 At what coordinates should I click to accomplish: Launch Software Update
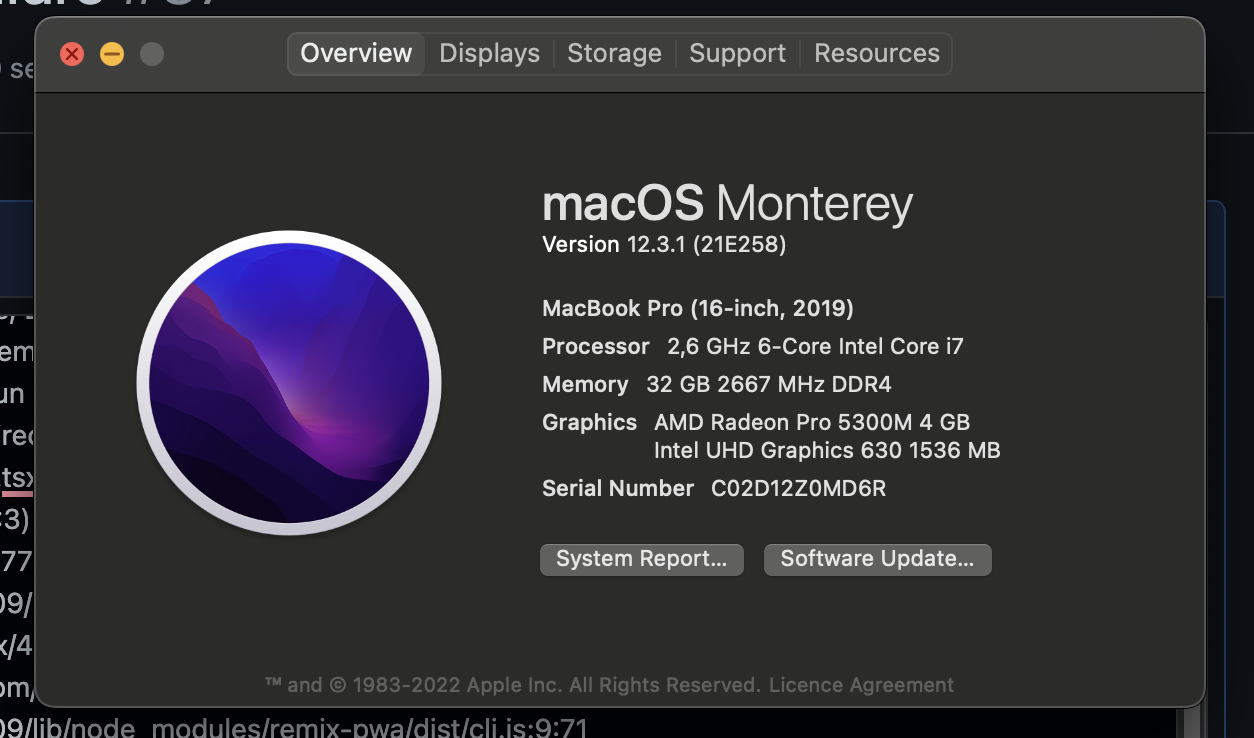coord(877,559)
